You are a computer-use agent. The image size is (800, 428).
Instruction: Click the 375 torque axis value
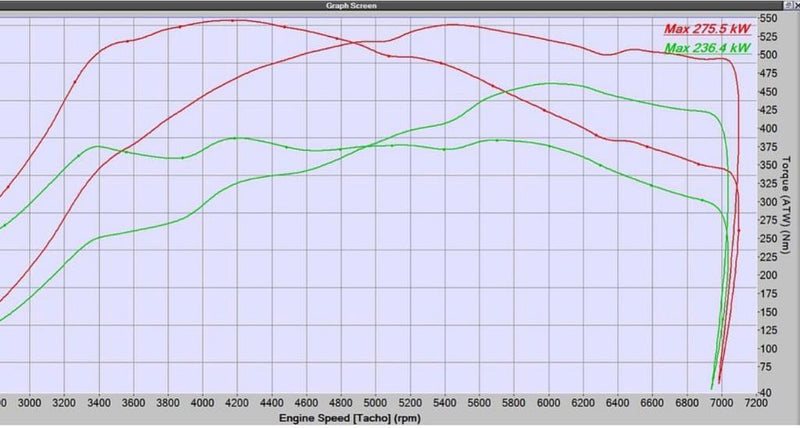769,147
